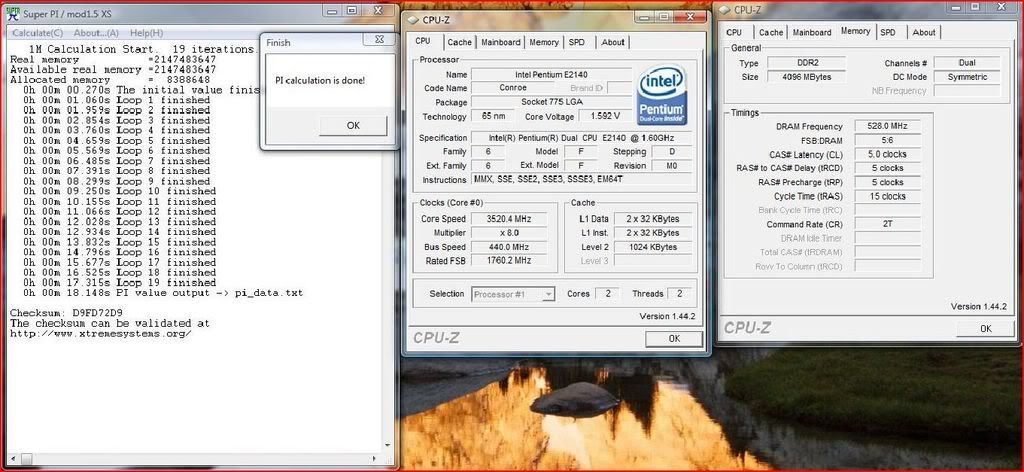Click OK in the right CPU-Z memory window
This screenshot has height=472, width=1024.
click(985, 328)
